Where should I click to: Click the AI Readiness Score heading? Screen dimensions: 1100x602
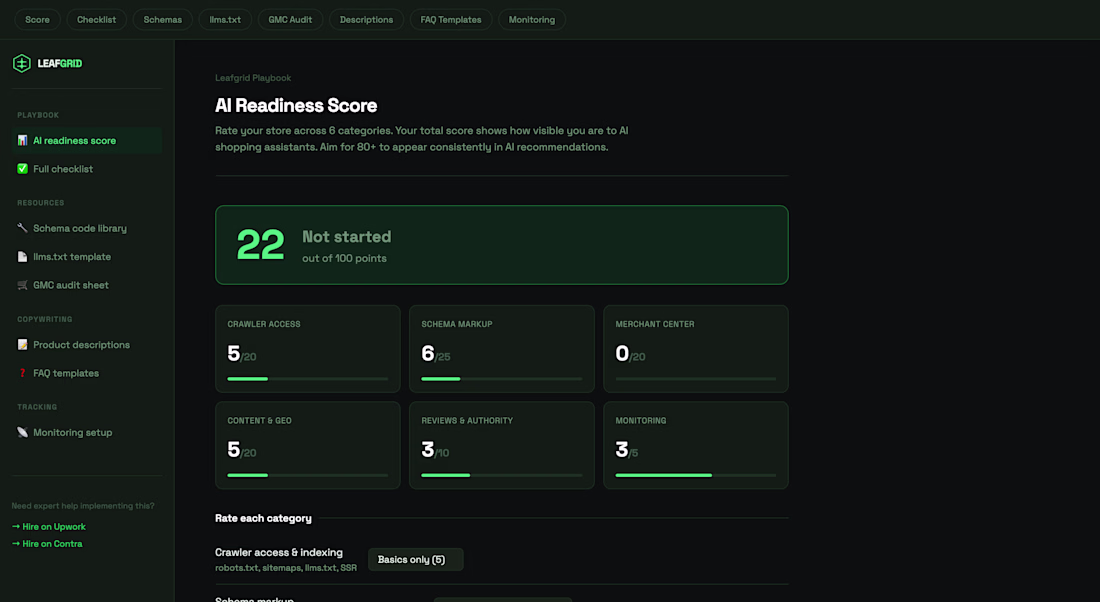(x=296, y=105)
